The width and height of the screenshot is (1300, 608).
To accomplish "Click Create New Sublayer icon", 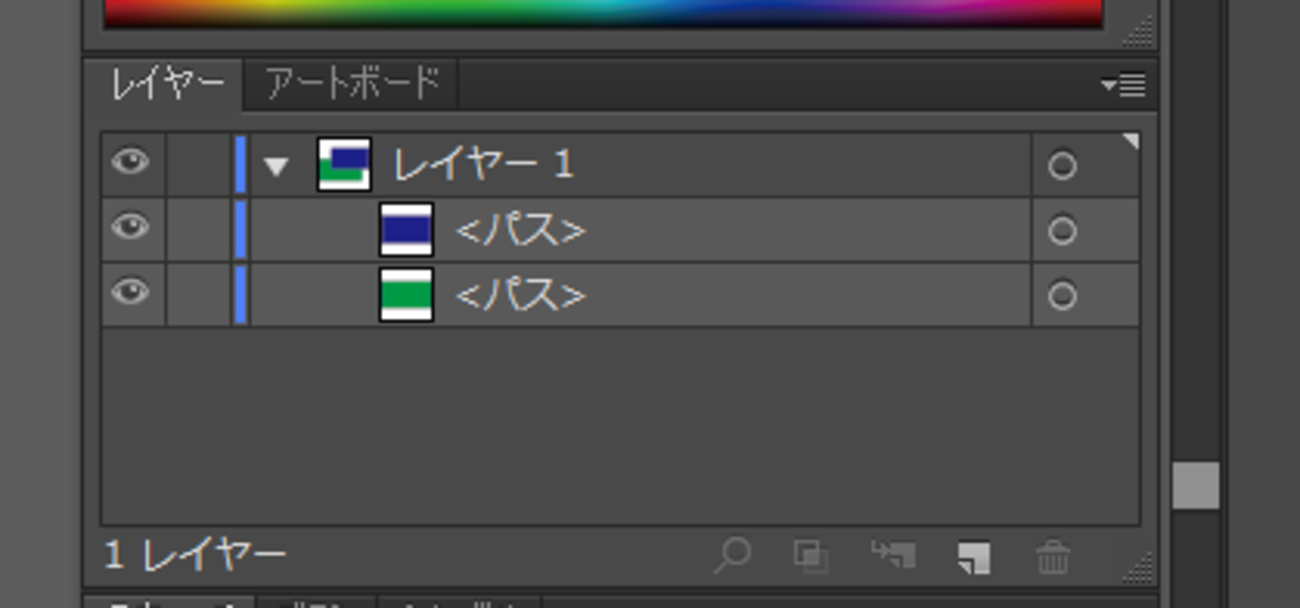I will (892, 555).
